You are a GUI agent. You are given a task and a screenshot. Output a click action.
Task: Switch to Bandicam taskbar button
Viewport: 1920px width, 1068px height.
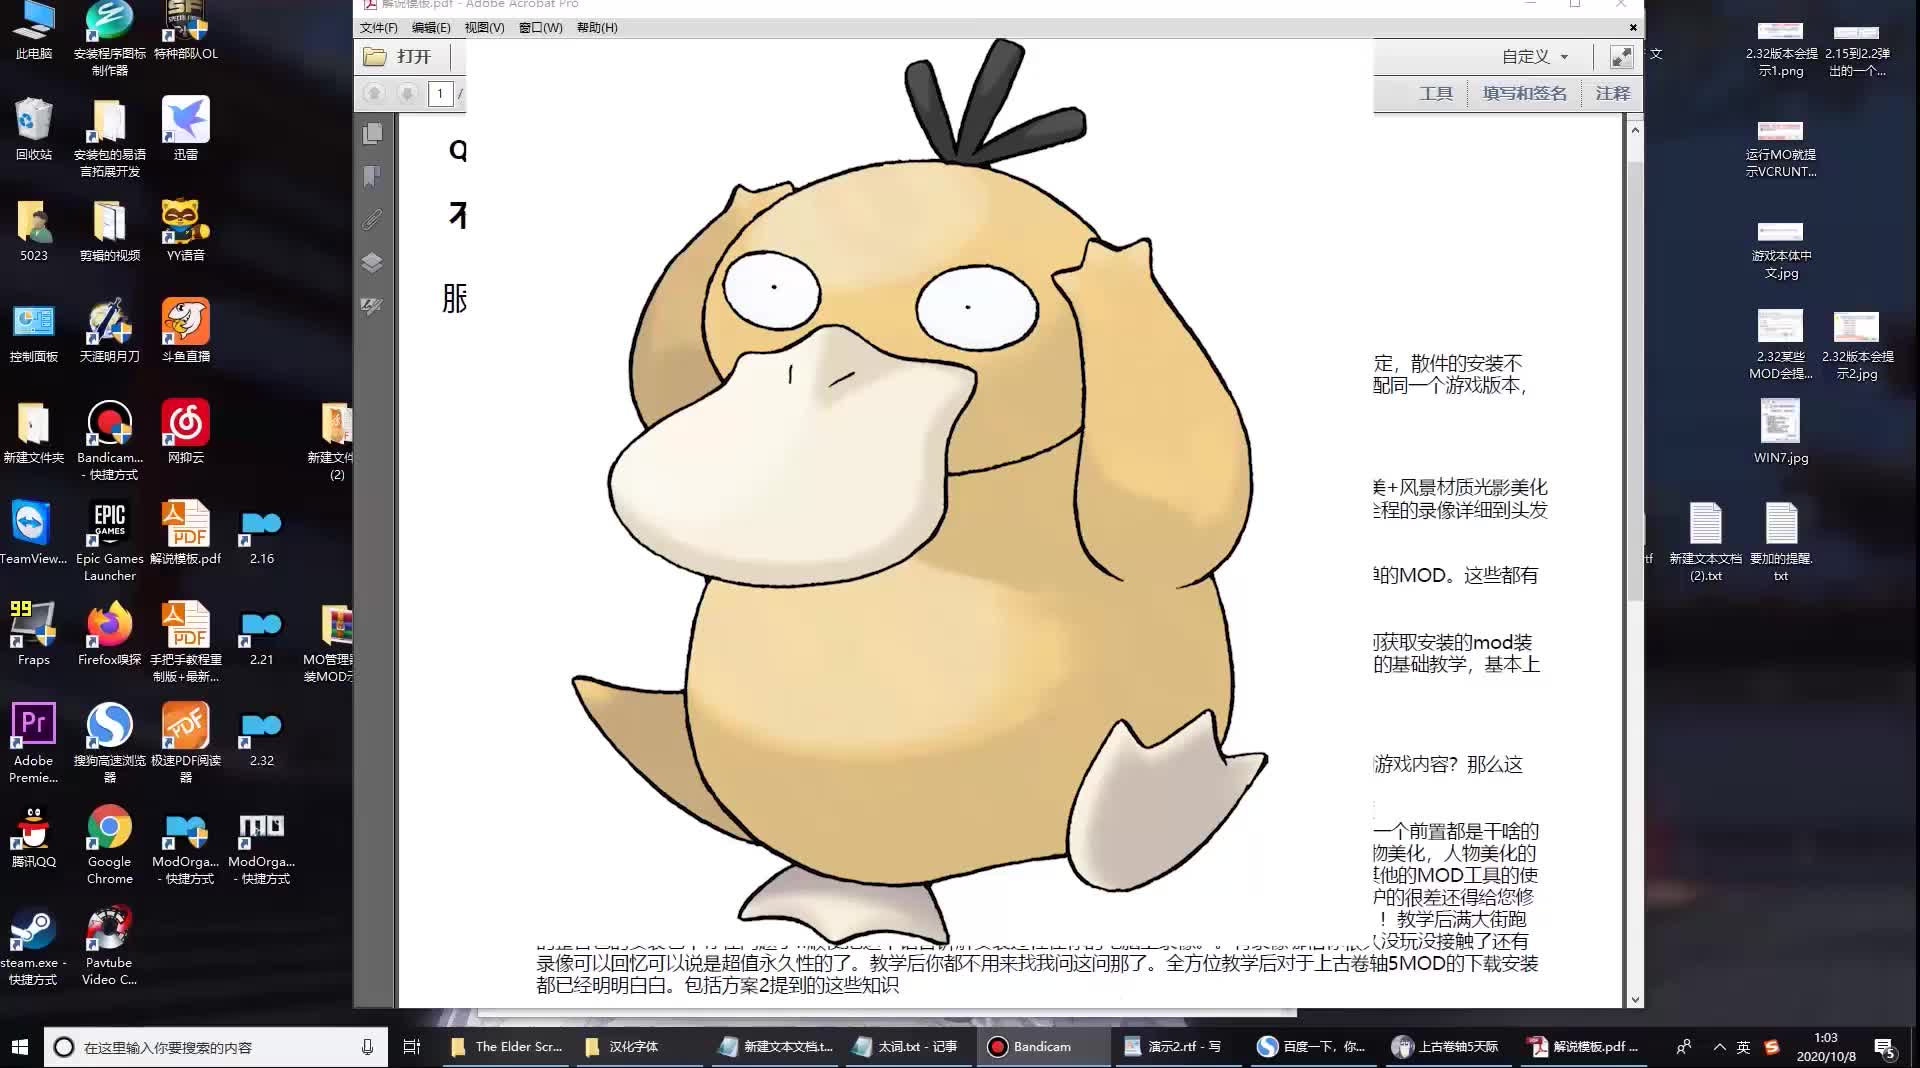pyautogui.click(x=1043, y=1047)
